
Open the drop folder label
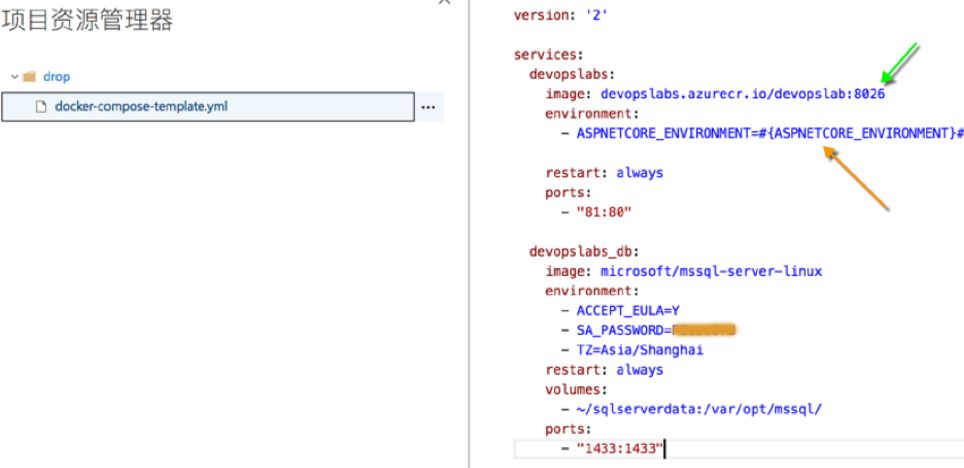click(x=57, y=77)
